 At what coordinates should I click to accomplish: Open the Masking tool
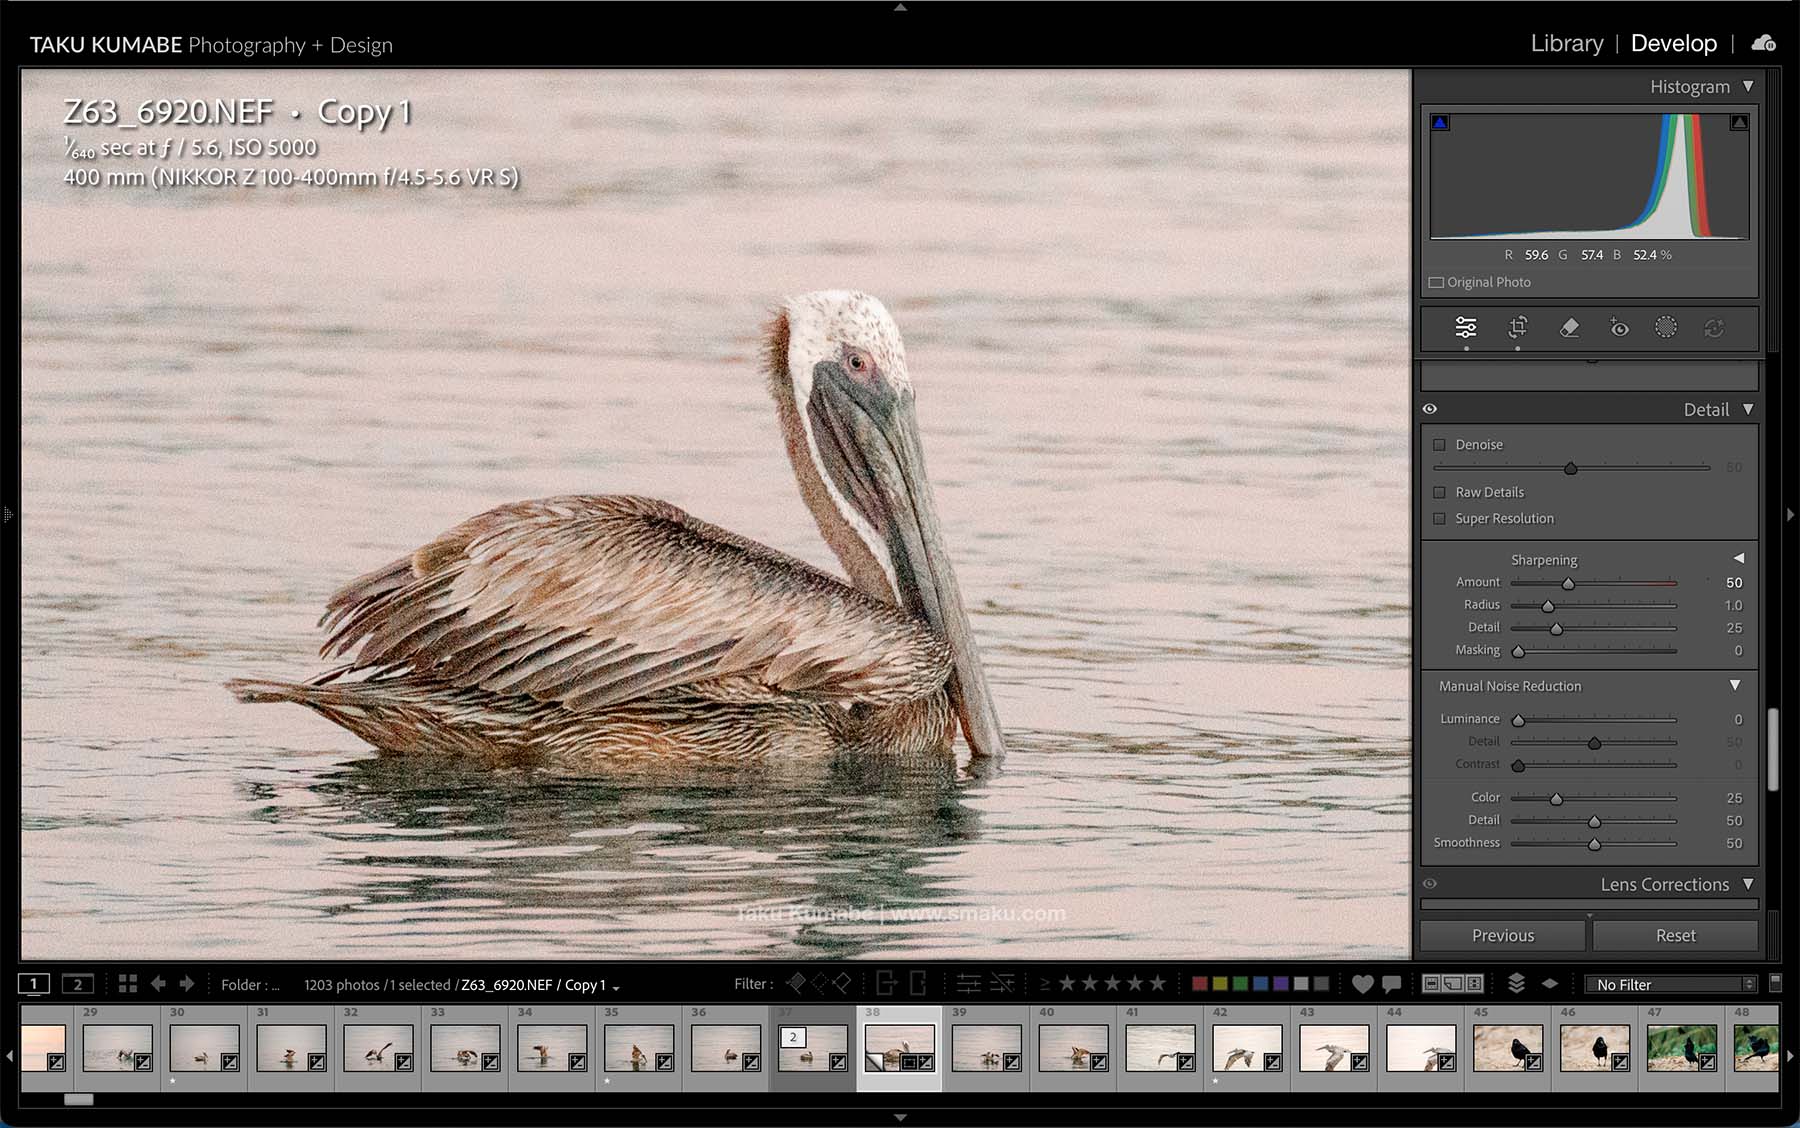click(x=1665, y=328)
